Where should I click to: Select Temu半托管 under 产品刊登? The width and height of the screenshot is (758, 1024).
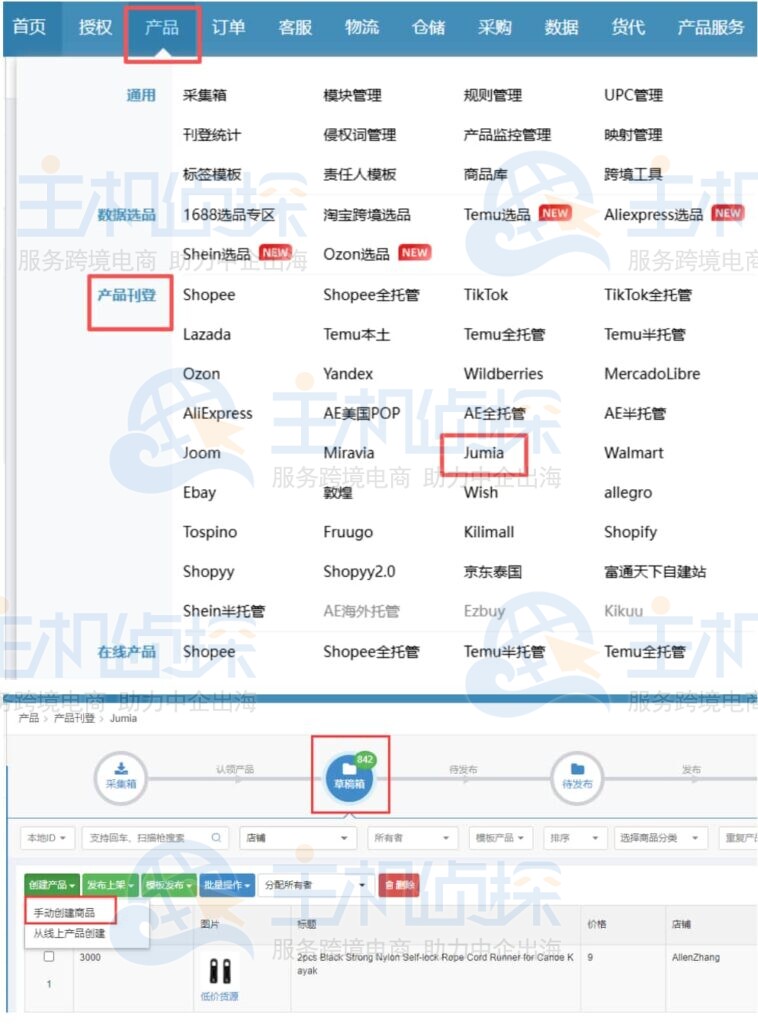coord(644,334)
